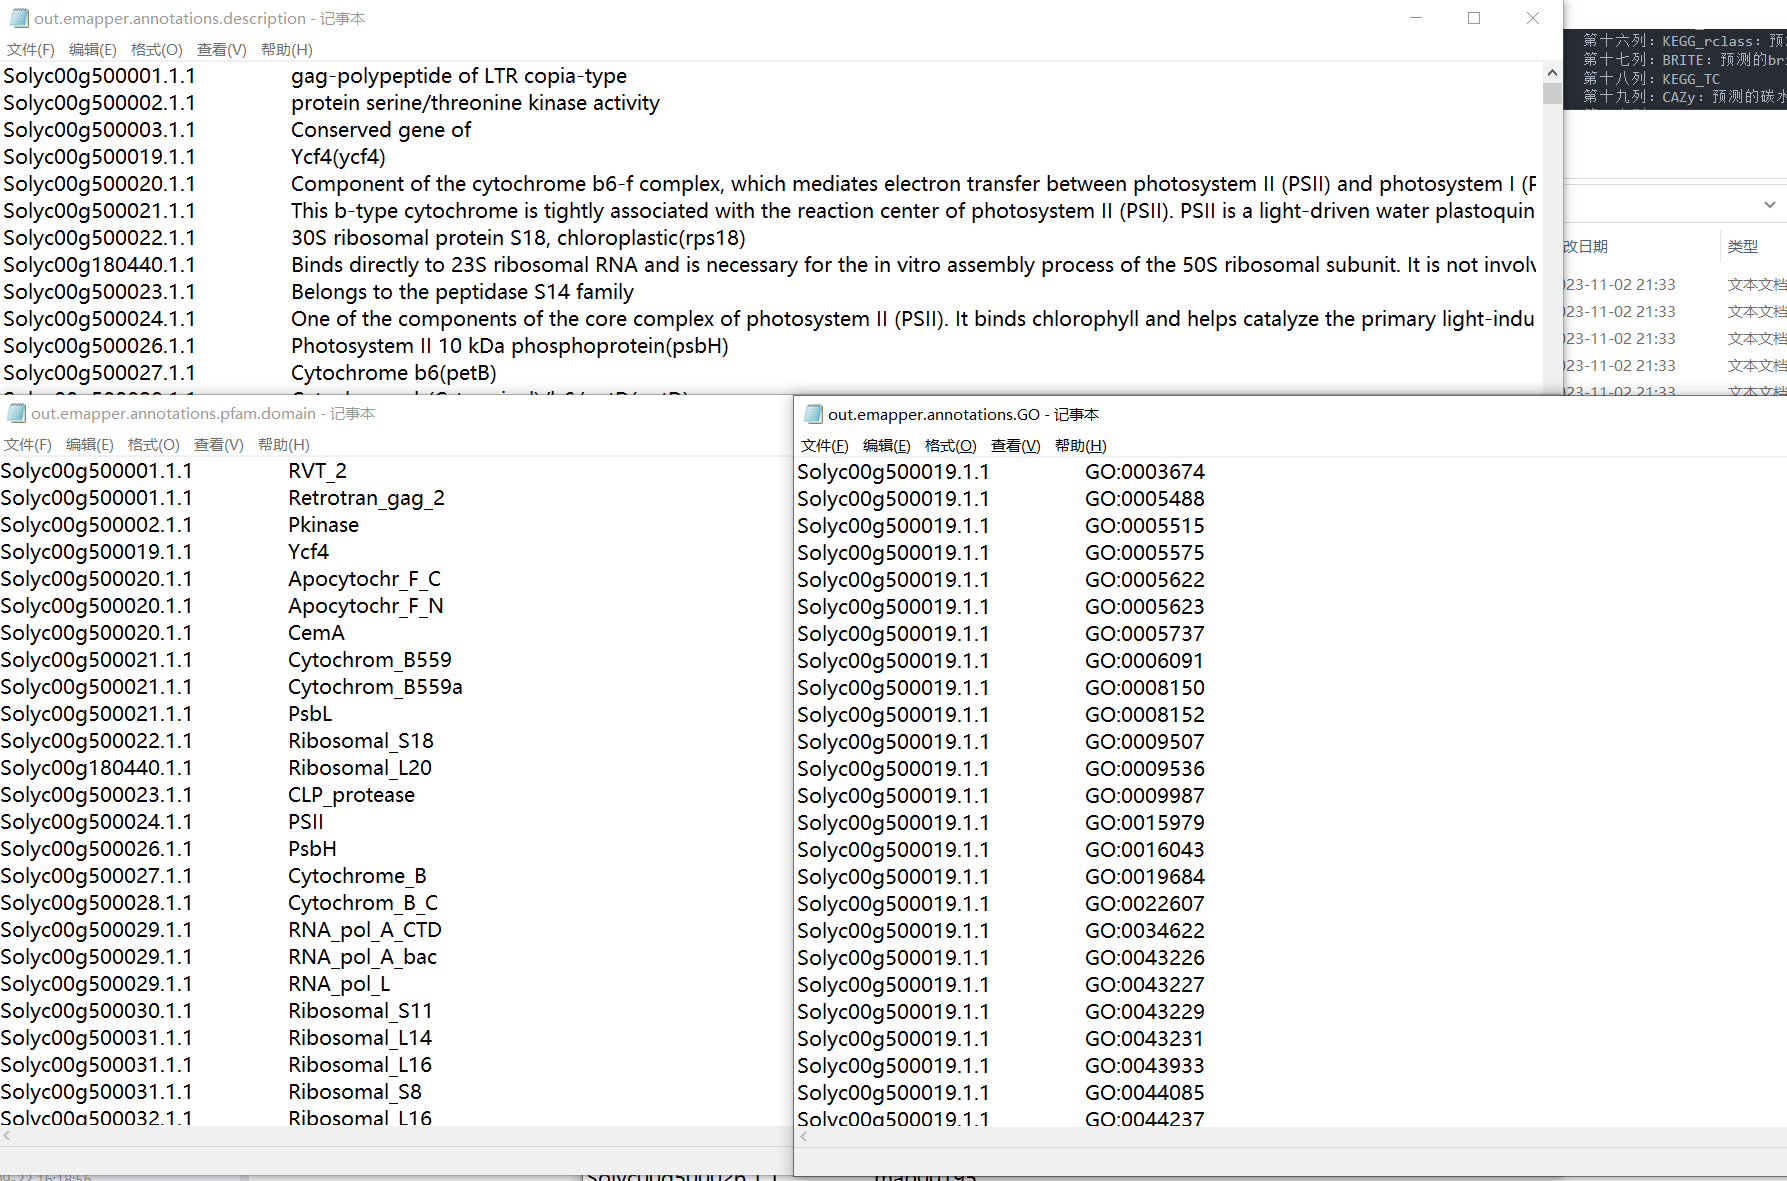This screenshot has height=1181, width=1787.
Task: Click Notepad icon of description window title
Action: 18,18
